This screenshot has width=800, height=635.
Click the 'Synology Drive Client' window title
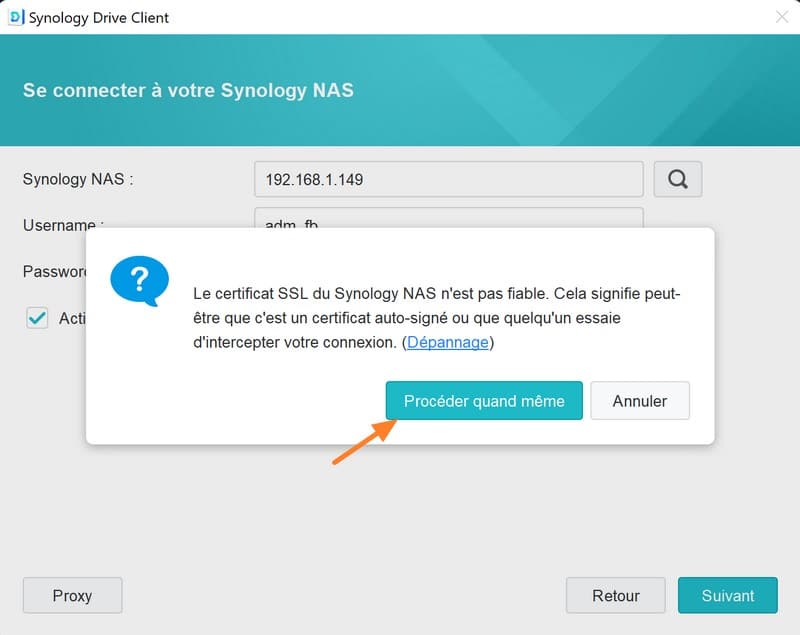point(98,17)
